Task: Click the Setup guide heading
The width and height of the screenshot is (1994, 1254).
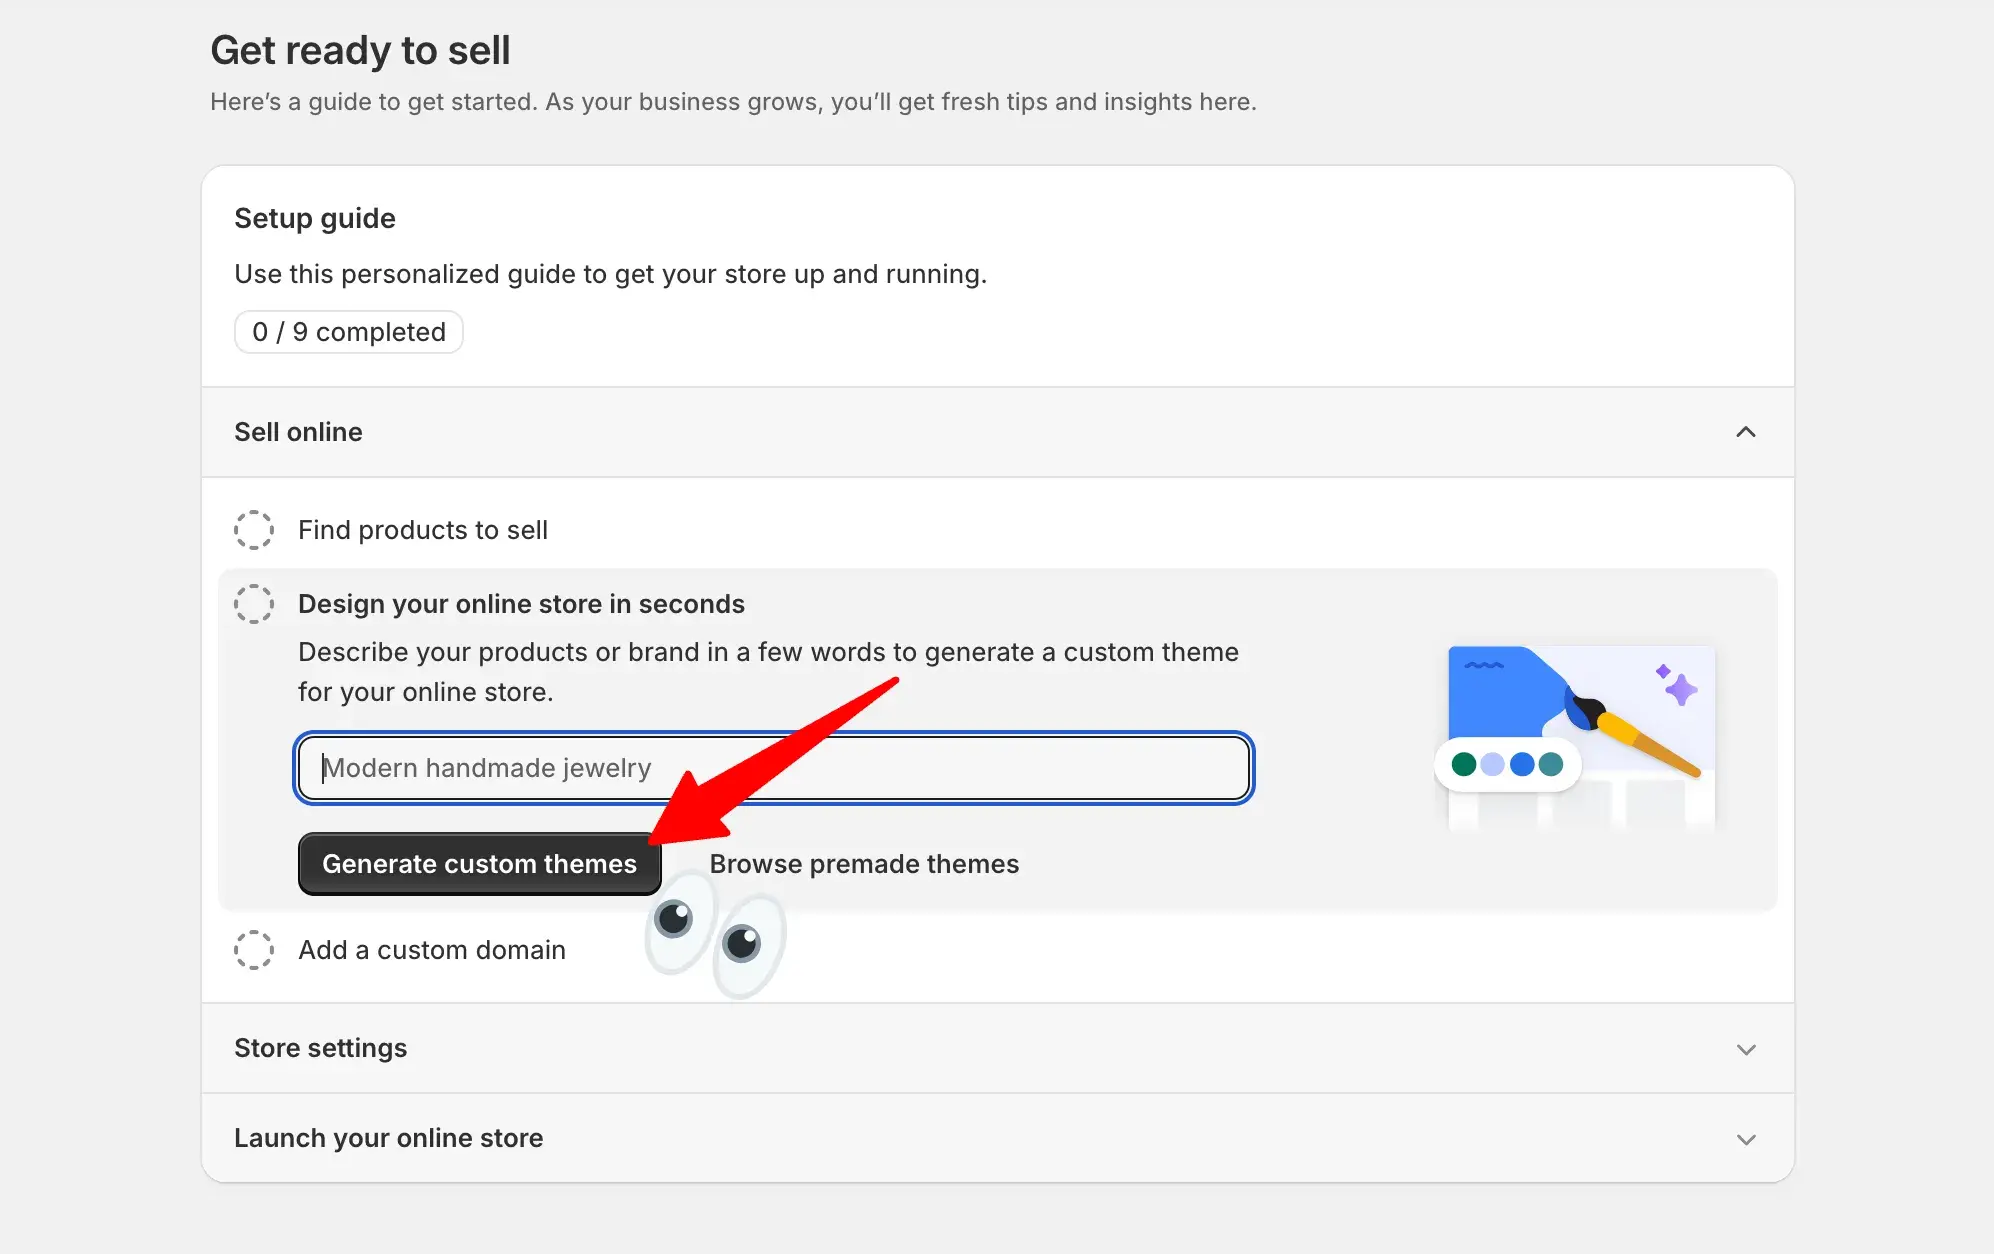Action: tap(315, 218)
